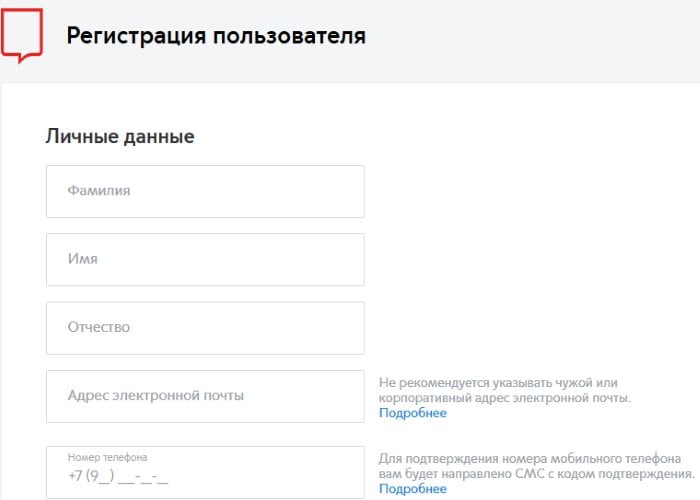
Task: Select the Отчество text box
Action: point(205,328)
